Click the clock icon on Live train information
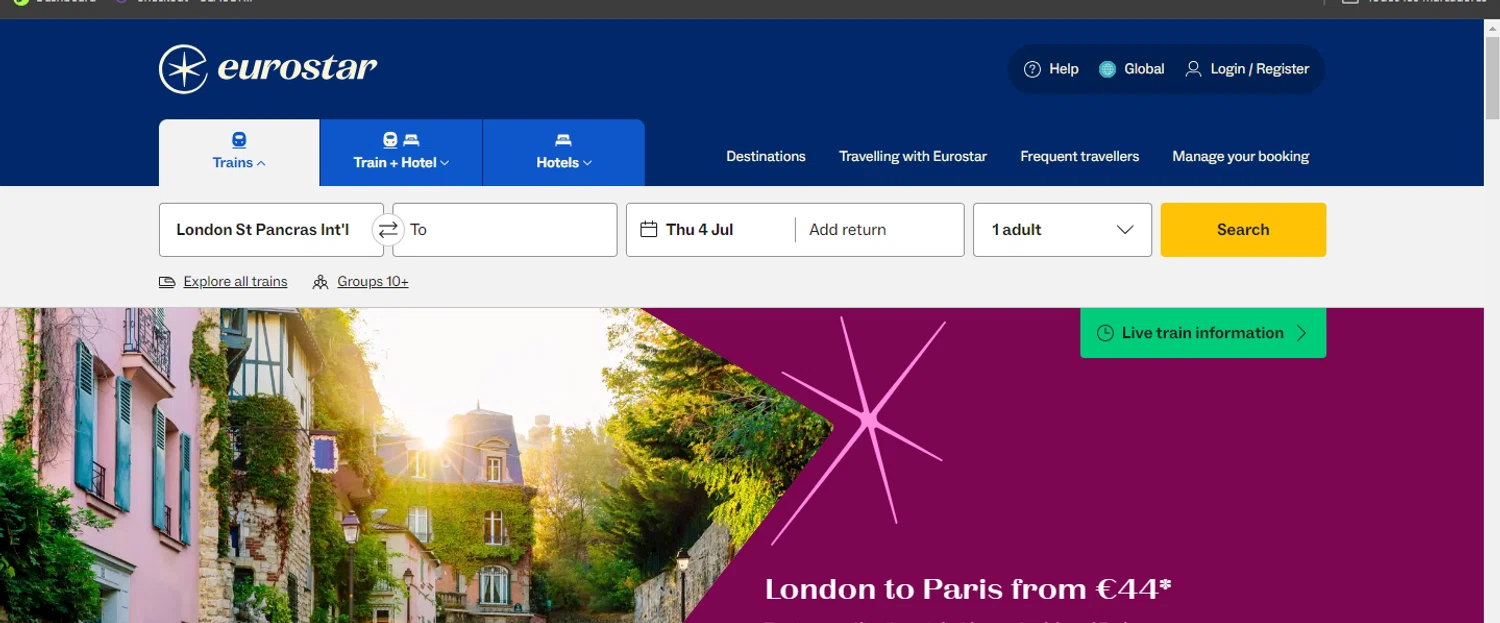 (x=1105, y=333)
